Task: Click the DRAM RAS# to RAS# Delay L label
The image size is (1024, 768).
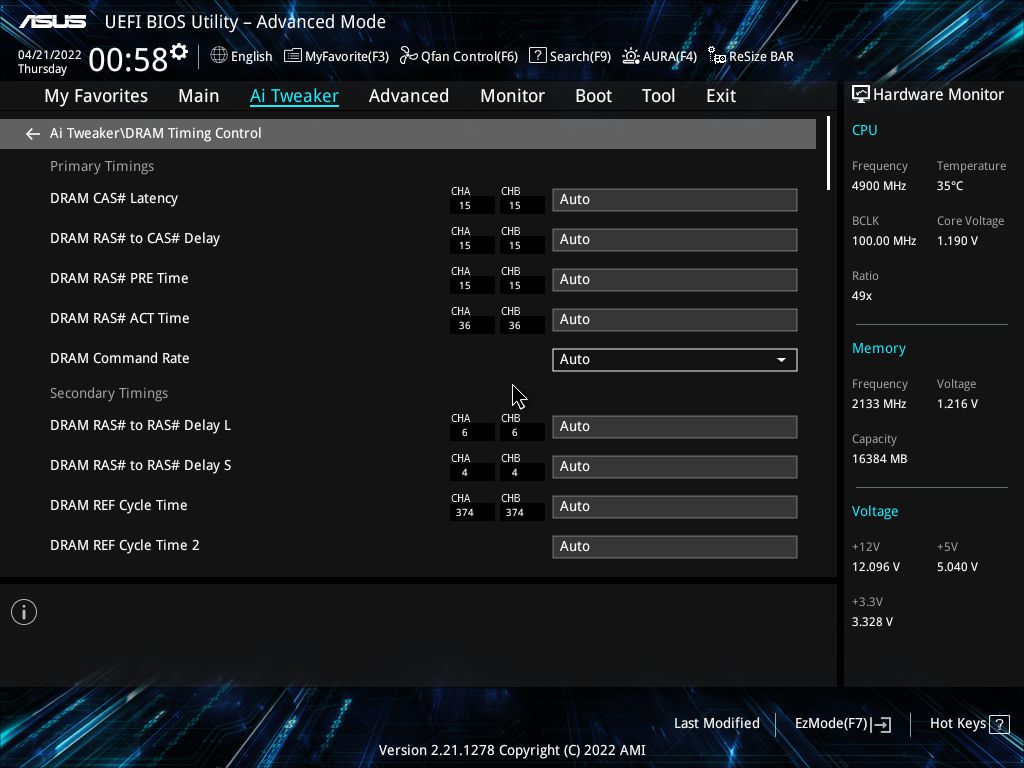Action: [x=140, y=425]
